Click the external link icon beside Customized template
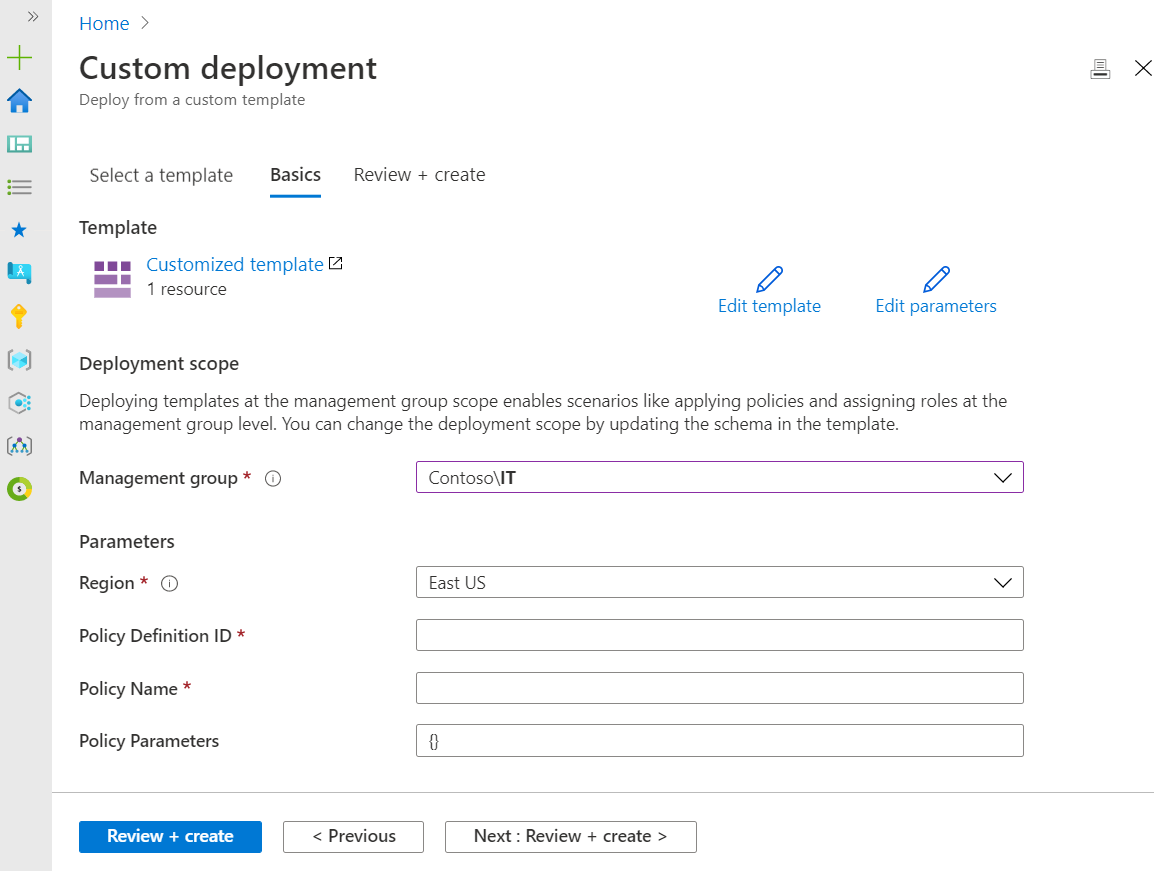Image resolution: width=1154 pixels, height=871 pixels. 336,263
